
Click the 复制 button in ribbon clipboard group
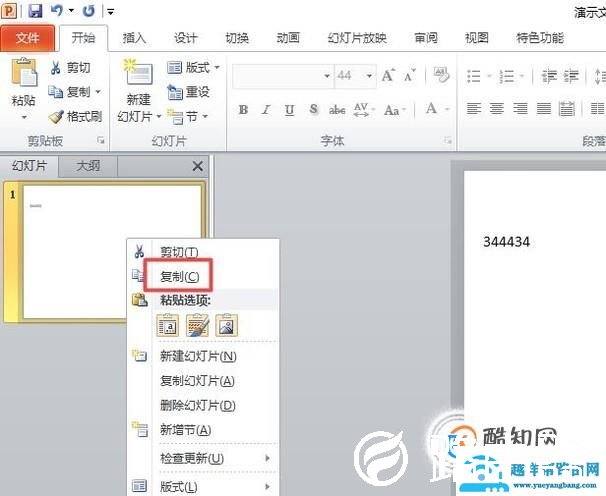pyautogui.click(x=70, y=92)
